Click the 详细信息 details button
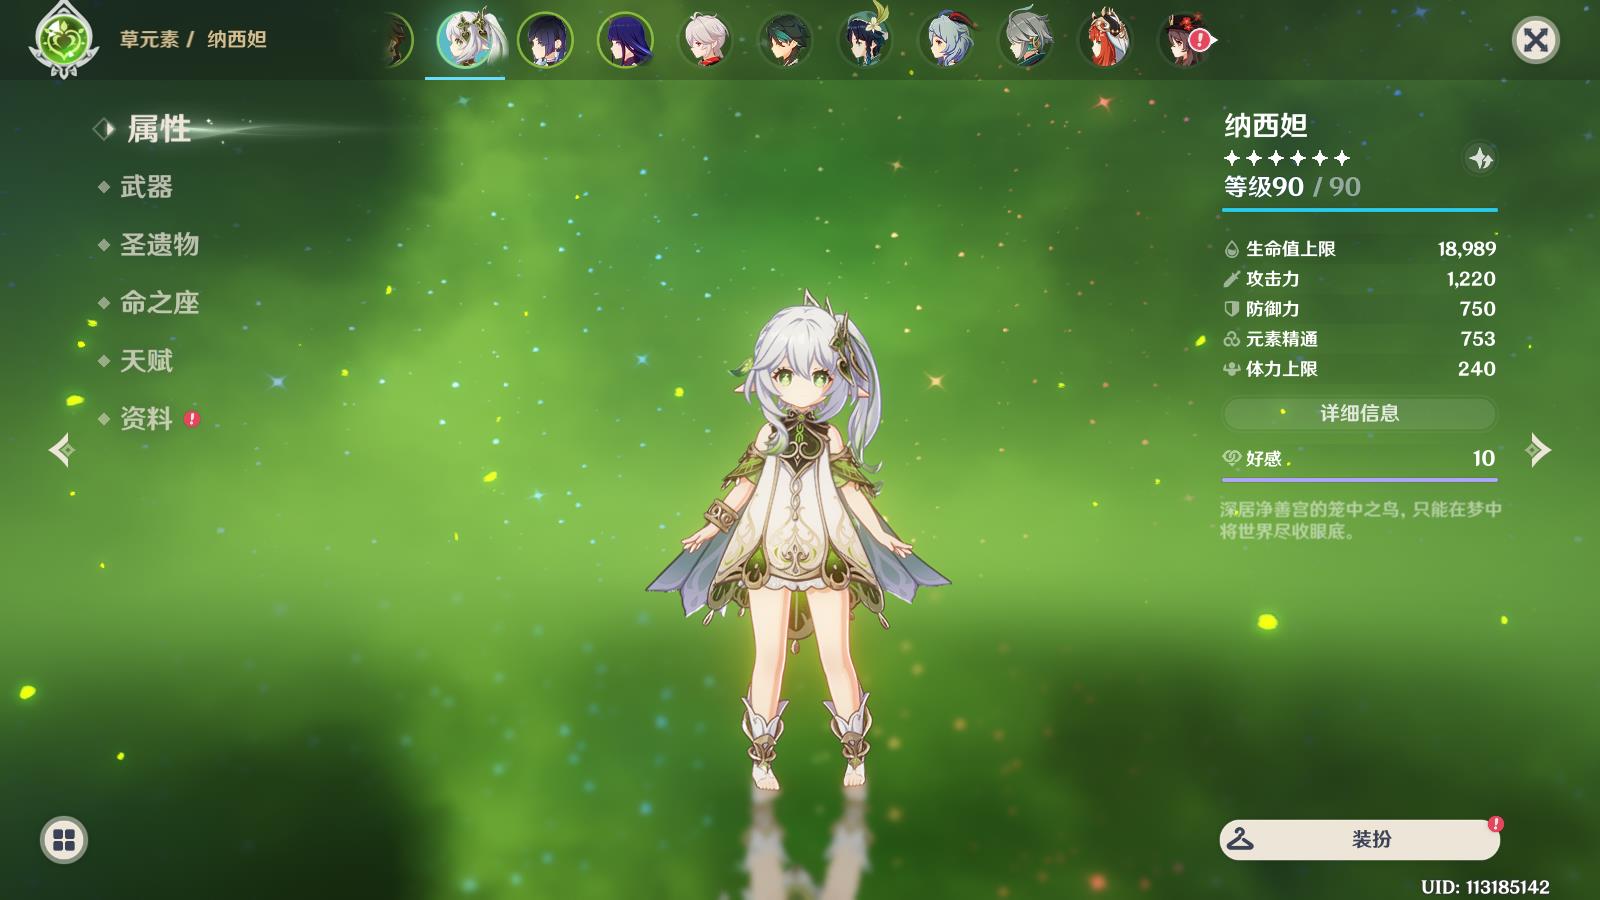The height and width of the screenshot is (900, 1600). [1359, 413]
